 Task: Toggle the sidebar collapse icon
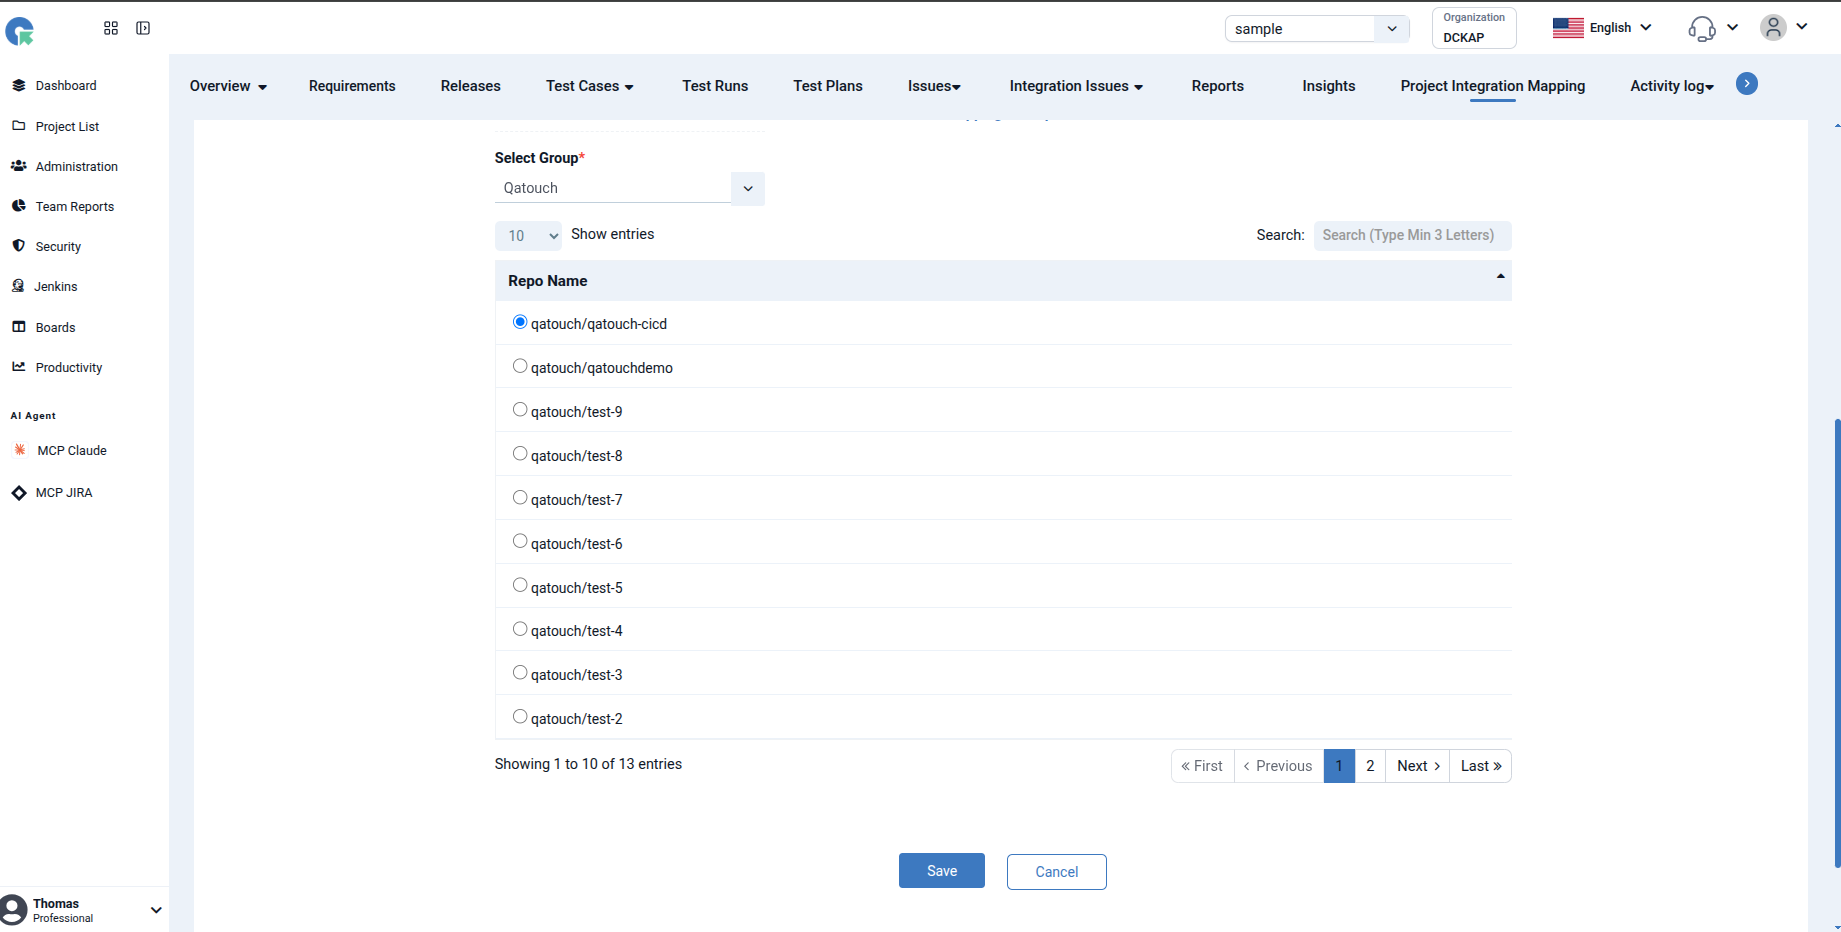tap(143, 28)
